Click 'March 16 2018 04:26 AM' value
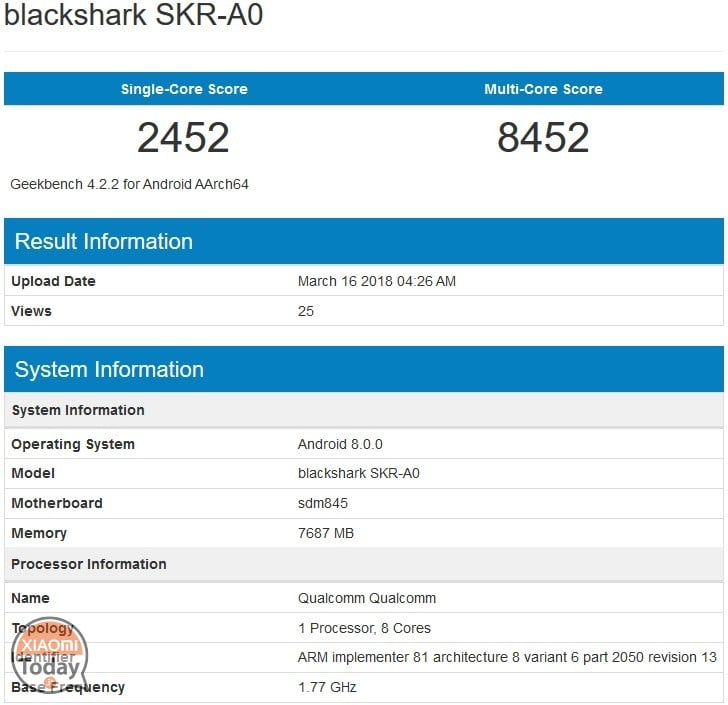Image resolution: width=728 pixels, height=705 pixels. point(377,281)
